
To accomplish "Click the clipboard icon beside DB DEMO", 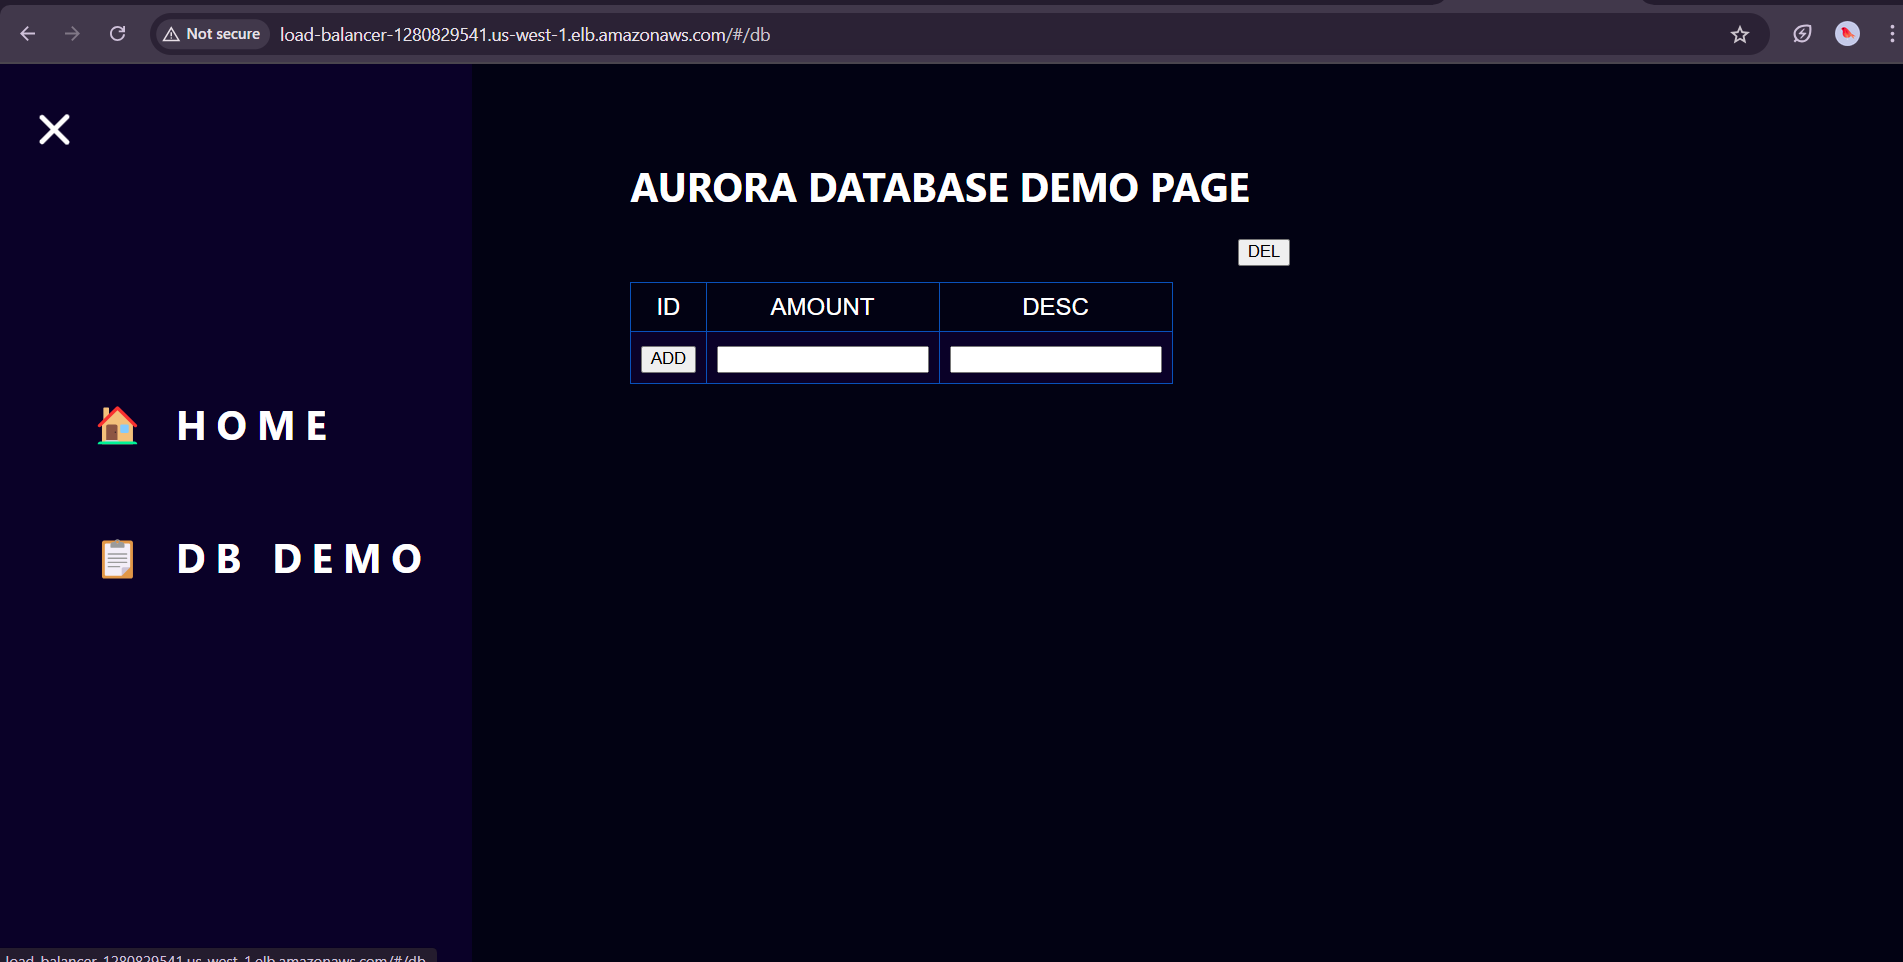I will pos(117,559).
